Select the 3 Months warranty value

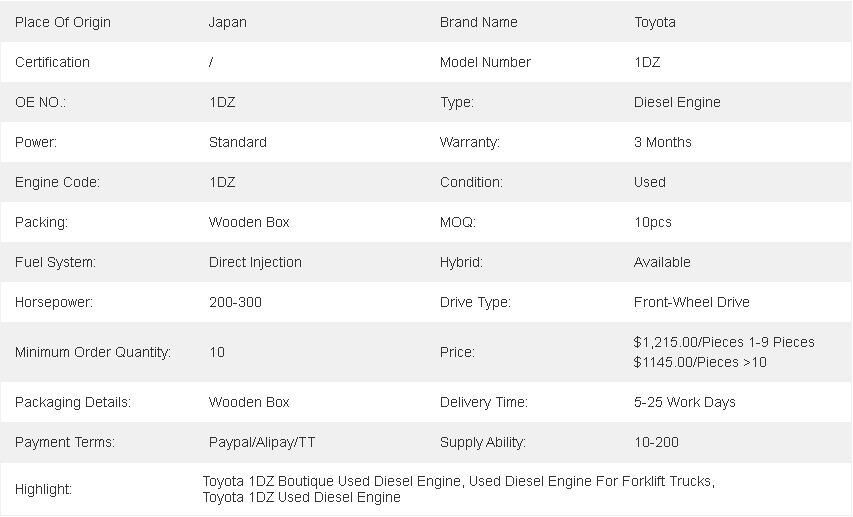tap(663, 142)
